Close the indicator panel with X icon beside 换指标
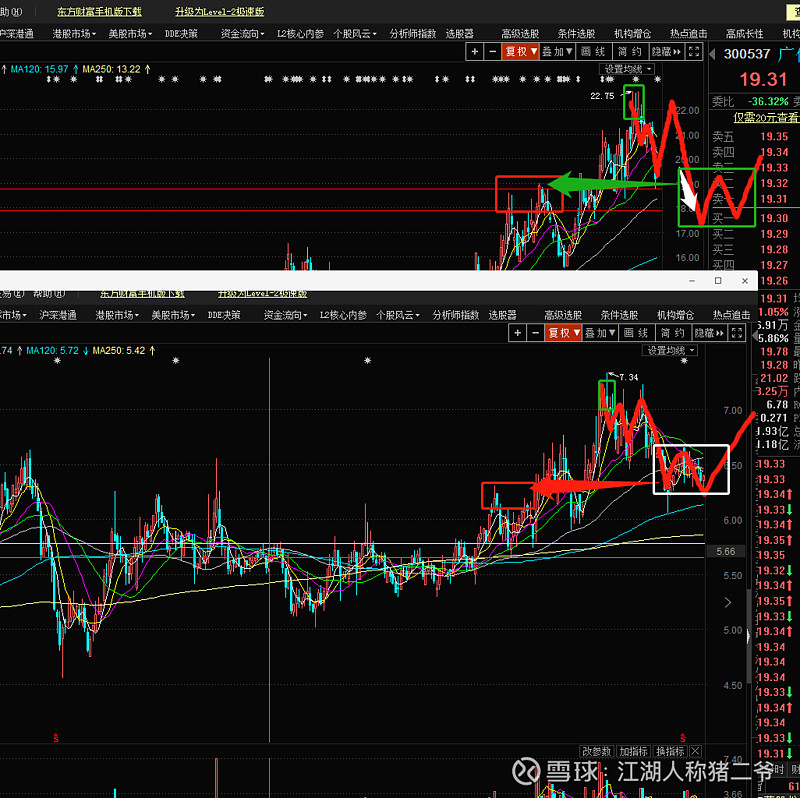This screenshot has width=800, height=798. (x=696, y=752)
